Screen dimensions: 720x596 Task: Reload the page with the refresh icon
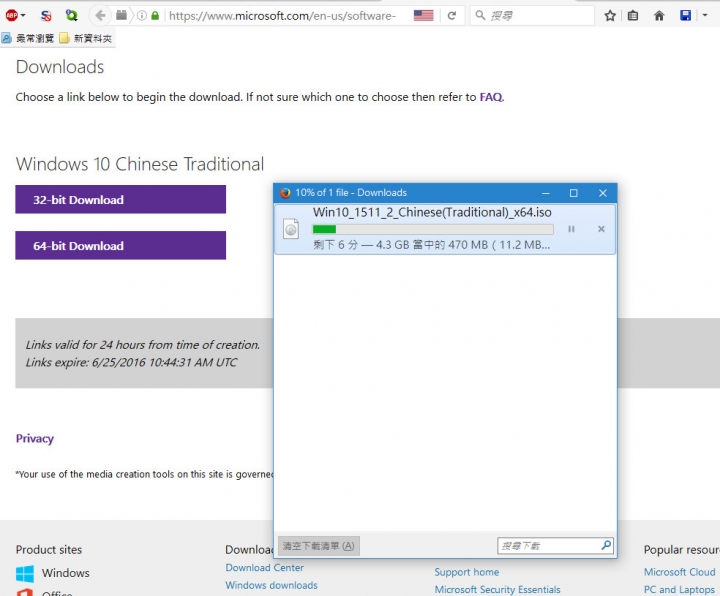pos(452,16)
